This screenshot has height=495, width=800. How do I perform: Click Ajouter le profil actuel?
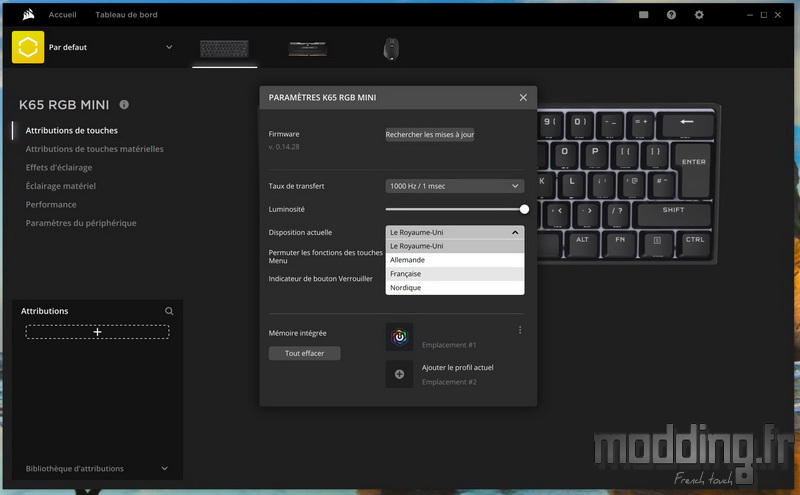pyautogui.click(x=458, y=367)
